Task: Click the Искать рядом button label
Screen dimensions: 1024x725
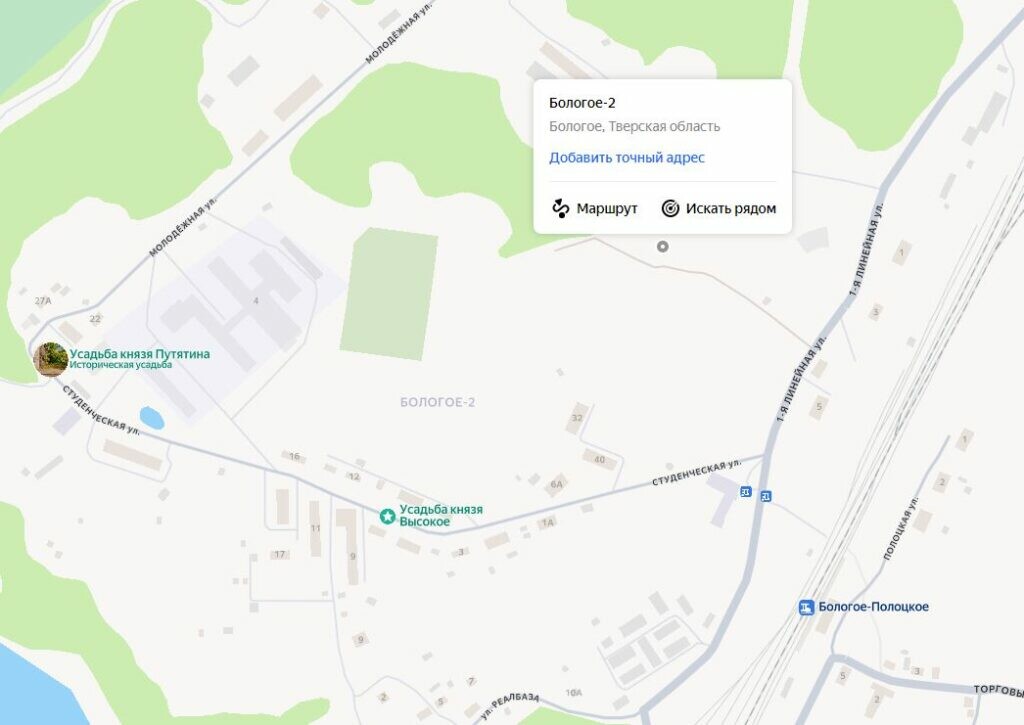Action: [x=731, y=208]
